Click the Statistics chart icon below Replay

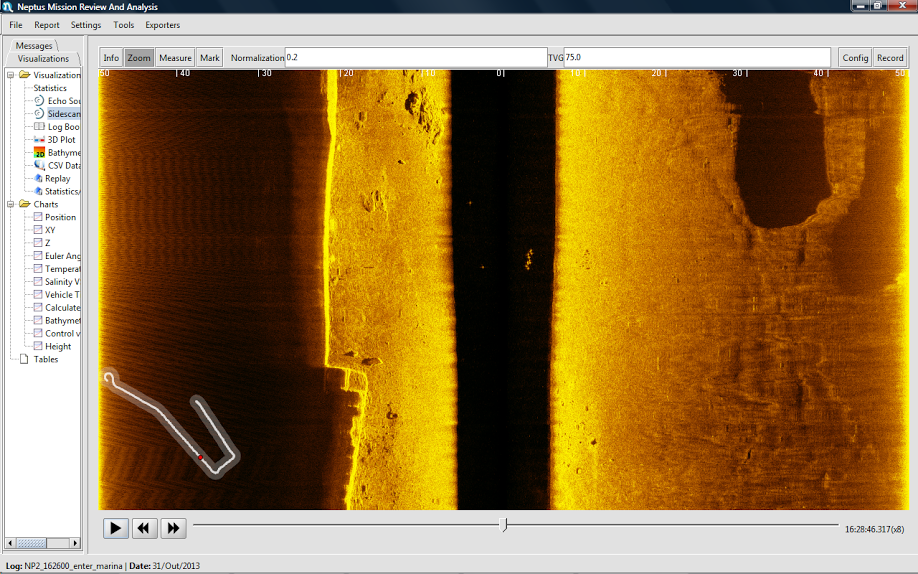(38, 191)
